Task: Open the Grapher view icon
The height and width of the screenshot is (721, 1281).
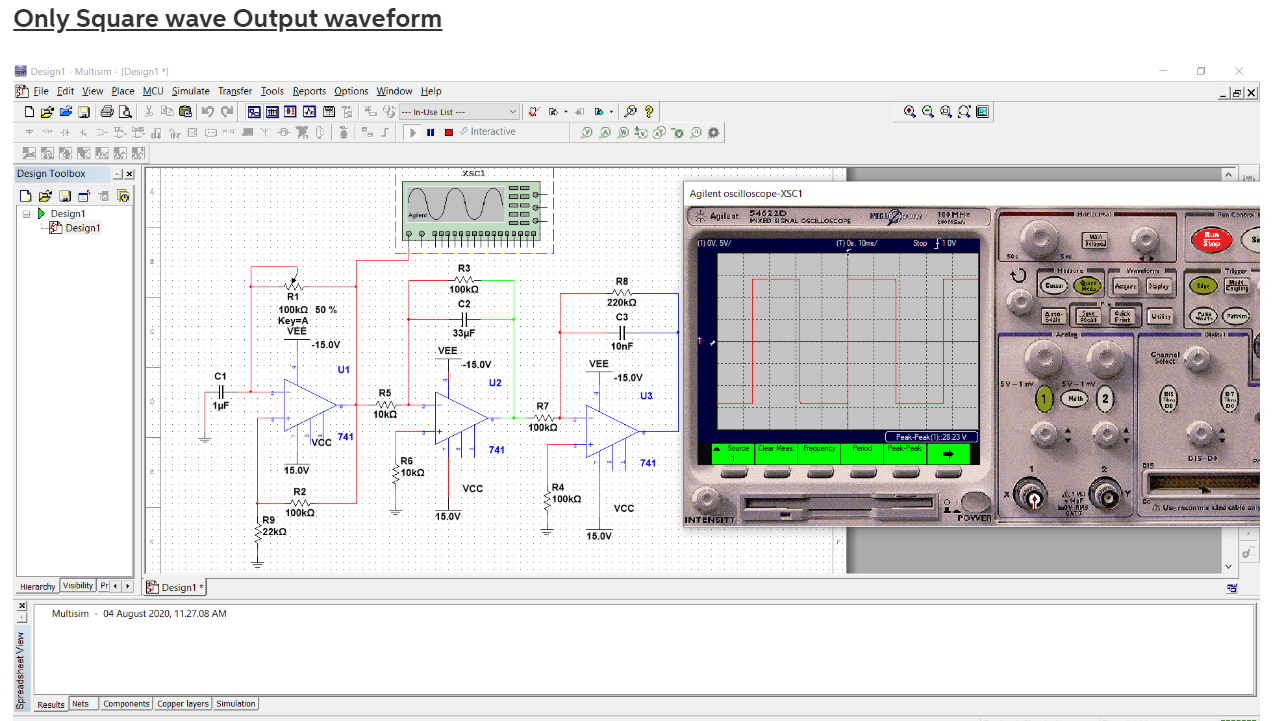Action: (x=309, y=112)
